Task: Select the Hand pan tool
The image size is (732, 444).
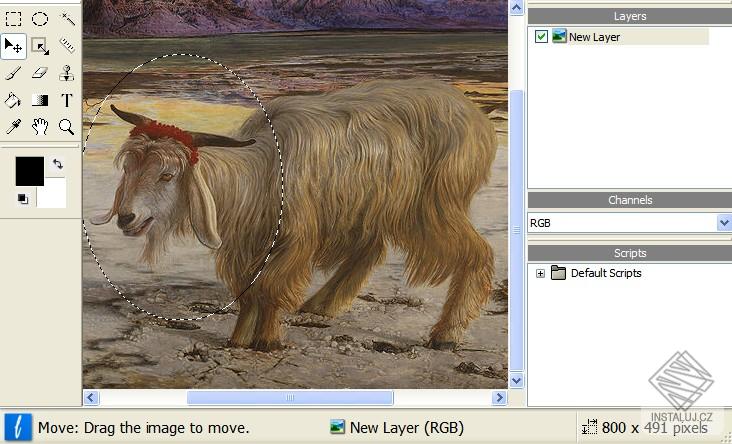Action: point(40,127)
